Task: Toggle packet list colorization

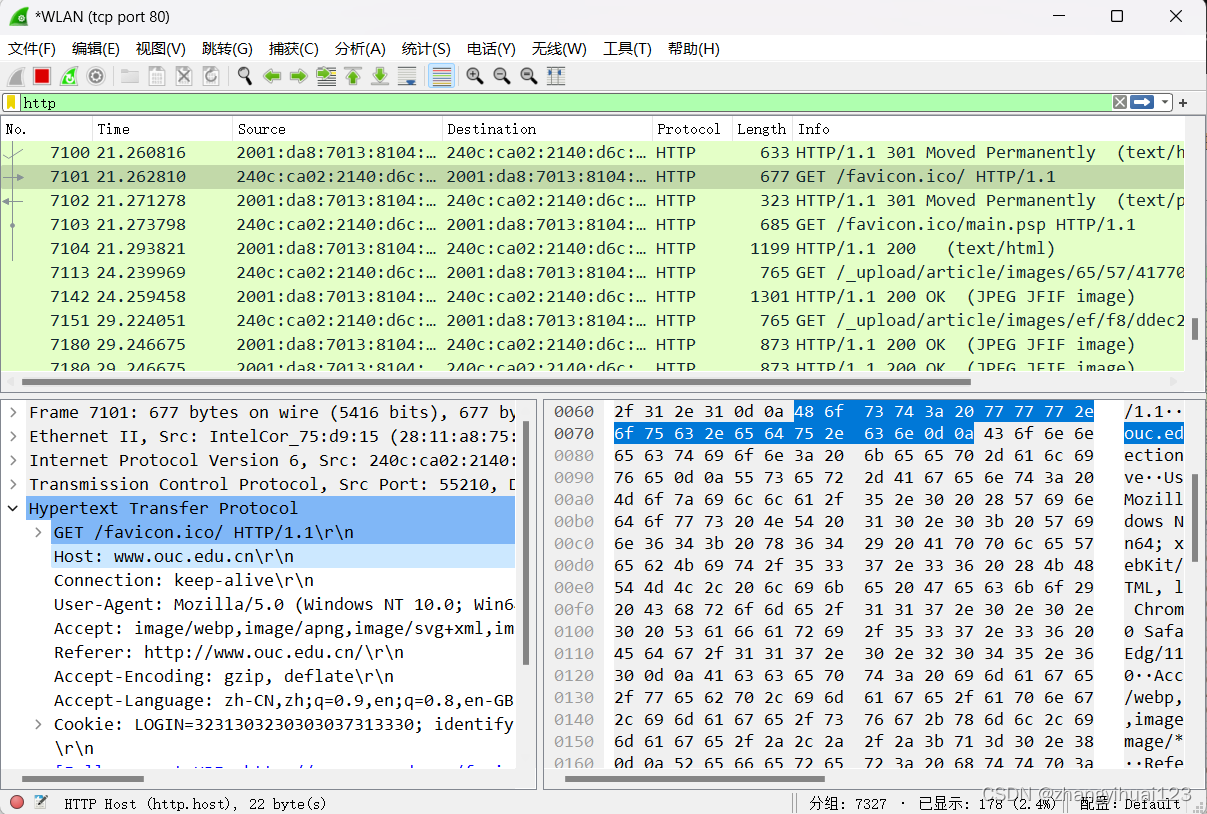Action: [441, 76]
